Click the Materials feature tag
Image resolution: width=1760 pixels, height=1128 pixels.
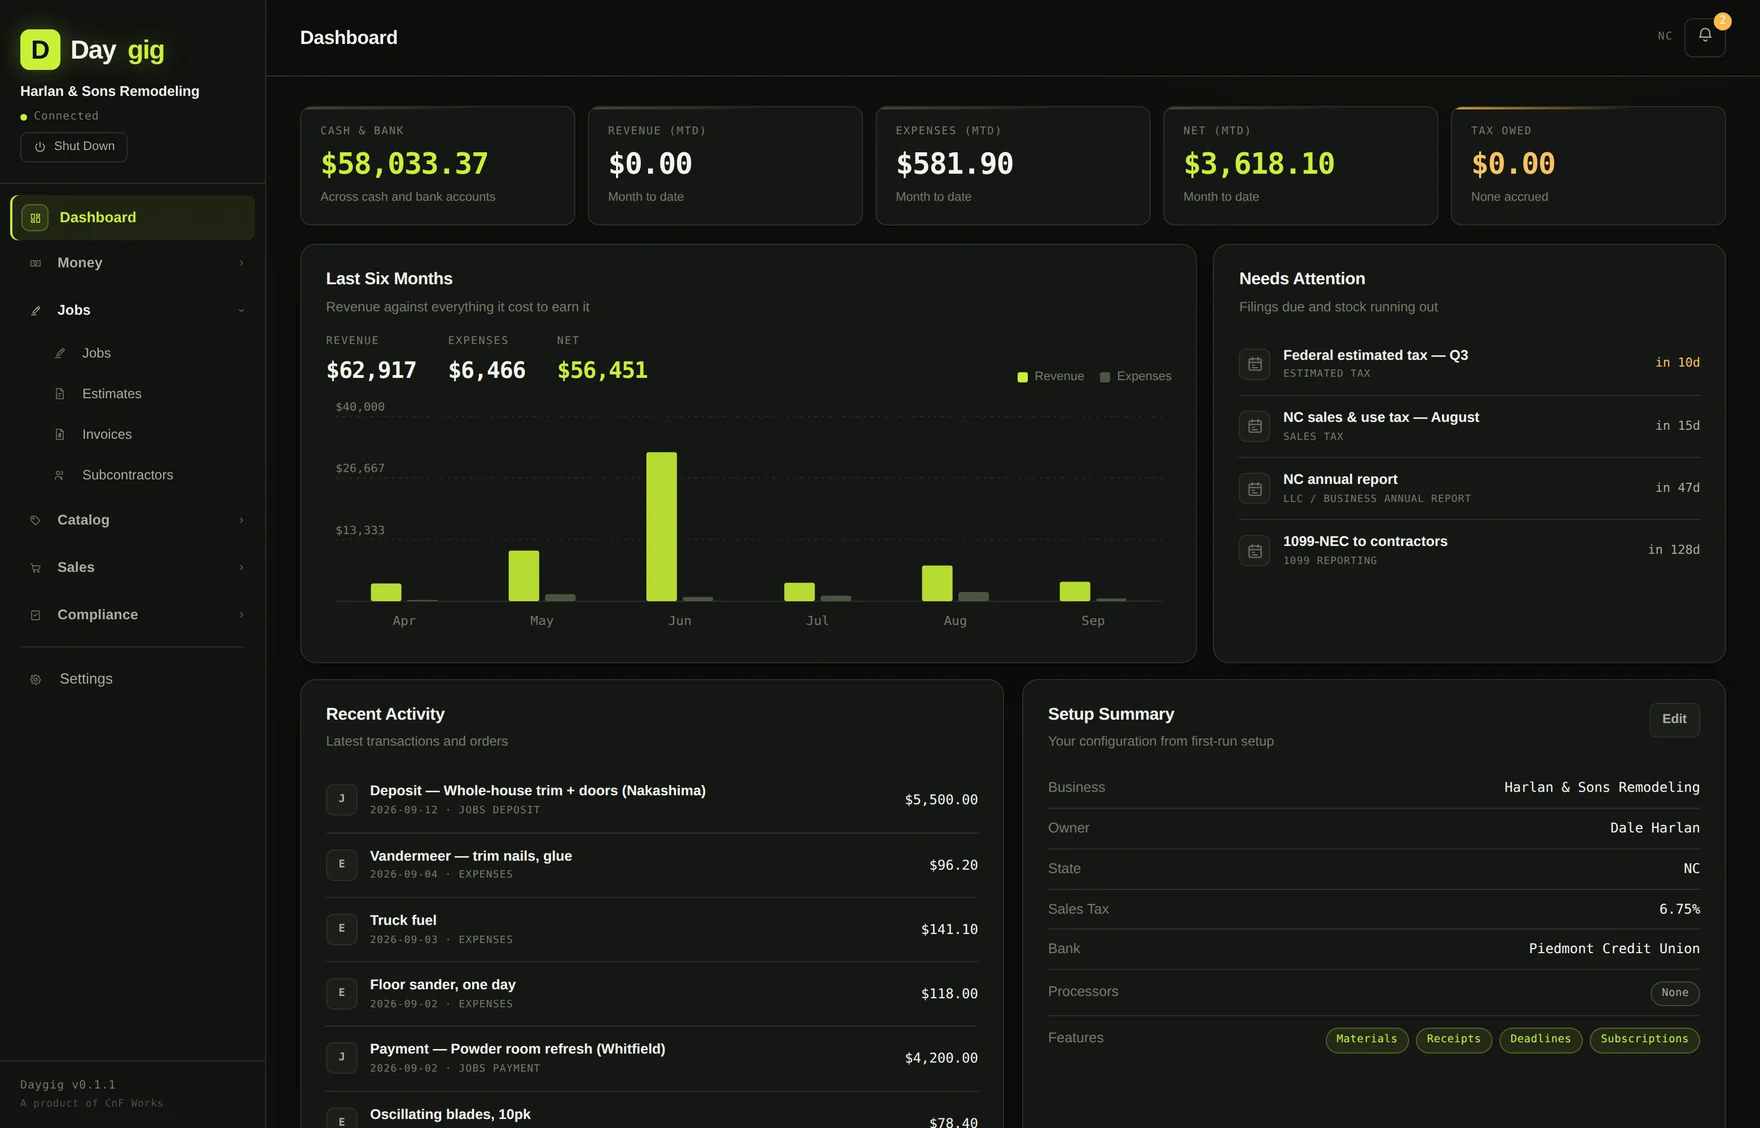1367,1040
